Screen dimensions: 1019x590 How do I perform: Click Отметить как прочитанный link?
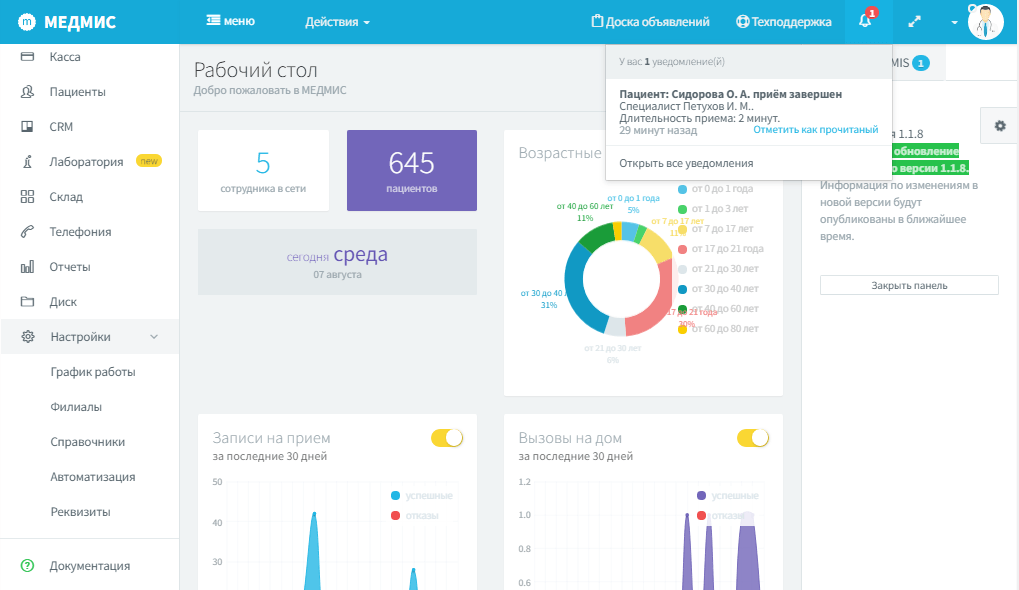(816, 129)
